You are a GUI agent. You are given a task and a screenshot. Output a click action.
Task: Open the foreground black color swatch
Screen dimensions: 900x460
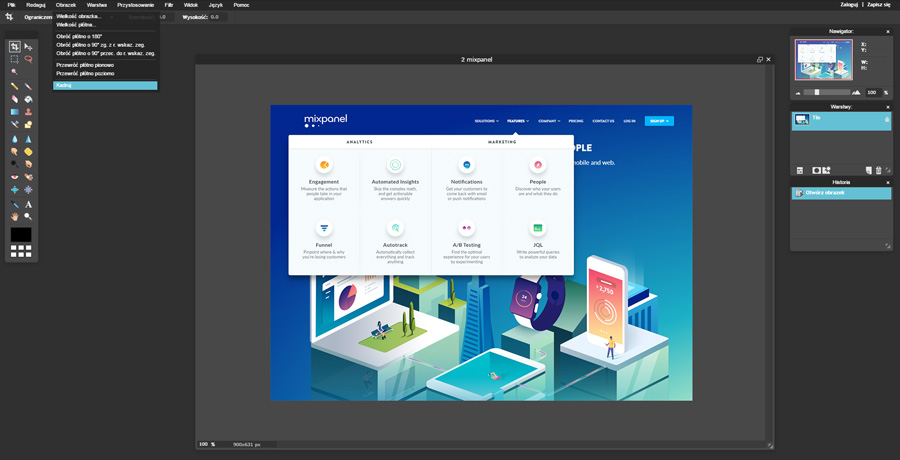(21, 234)
